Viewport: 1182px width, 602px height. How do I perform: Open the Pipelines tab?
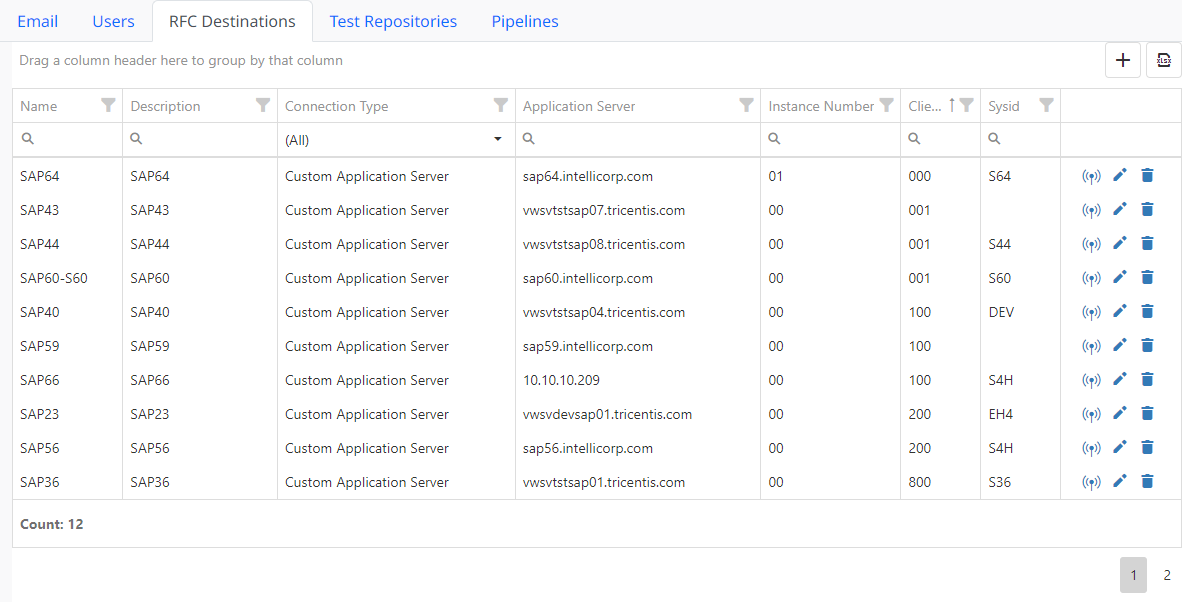pyautogui.click(x=525, y=21)
